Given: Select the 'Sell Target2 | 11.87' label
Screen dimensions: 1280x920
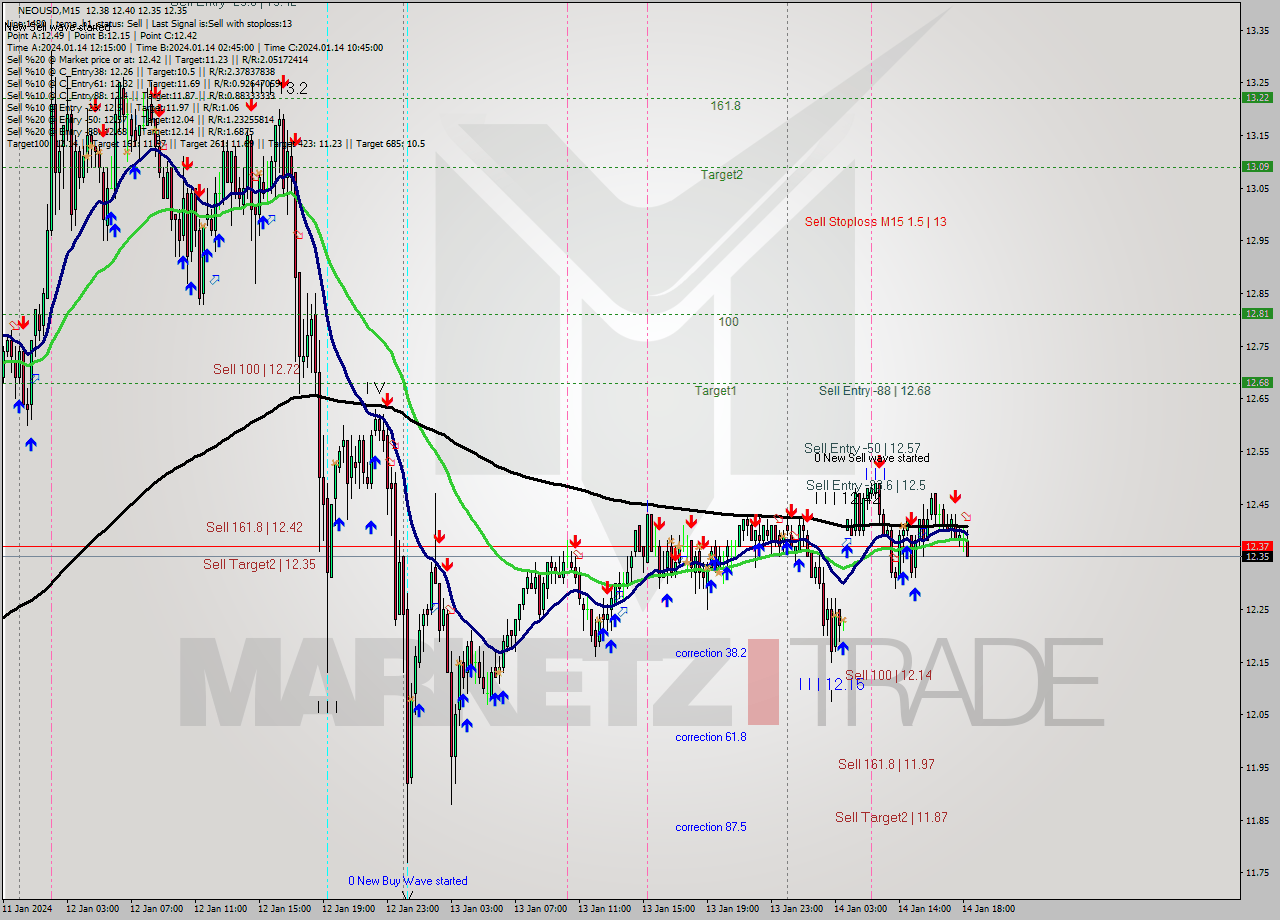Looking at the screenshot, I should point(891,818).
